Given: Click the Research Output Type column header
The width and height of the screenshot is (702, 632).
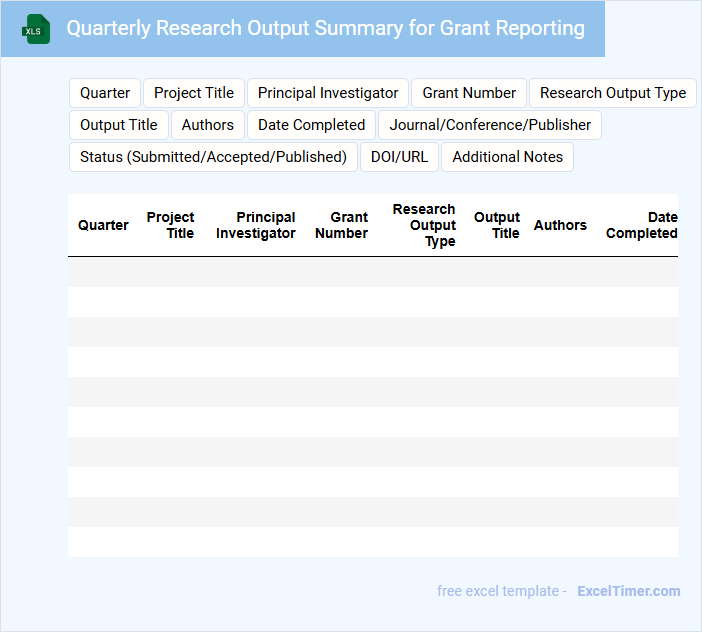Looking at the screenshot, I should click(425, 225).
